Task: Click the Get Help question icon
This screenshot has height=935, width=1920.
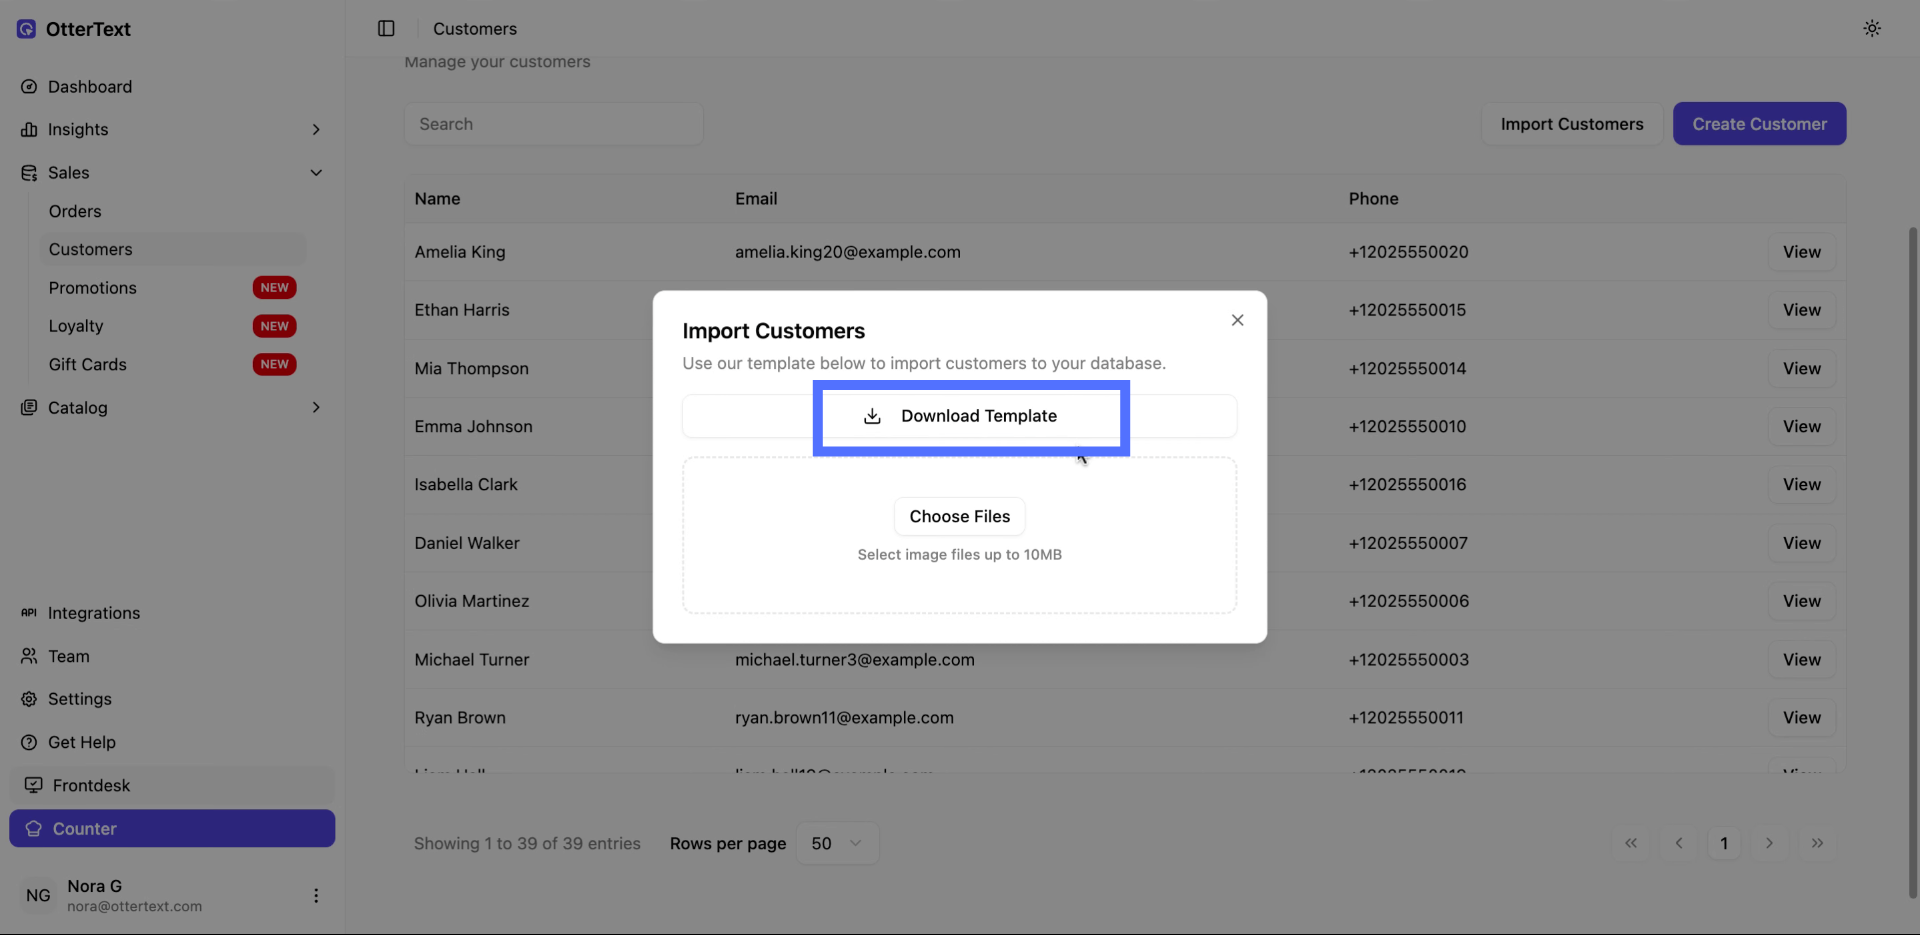Action: pos(29,743)
